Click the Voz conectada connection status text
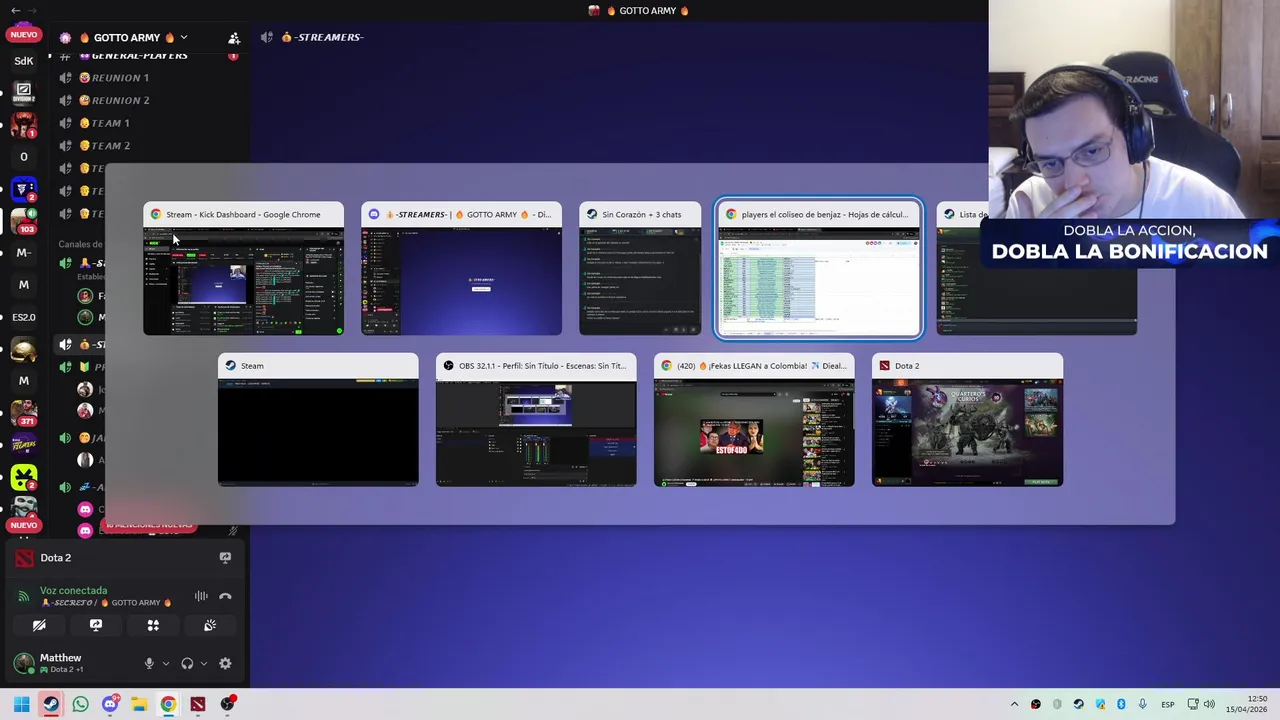Screen dimensions: 1280x720 coord(73,591)
